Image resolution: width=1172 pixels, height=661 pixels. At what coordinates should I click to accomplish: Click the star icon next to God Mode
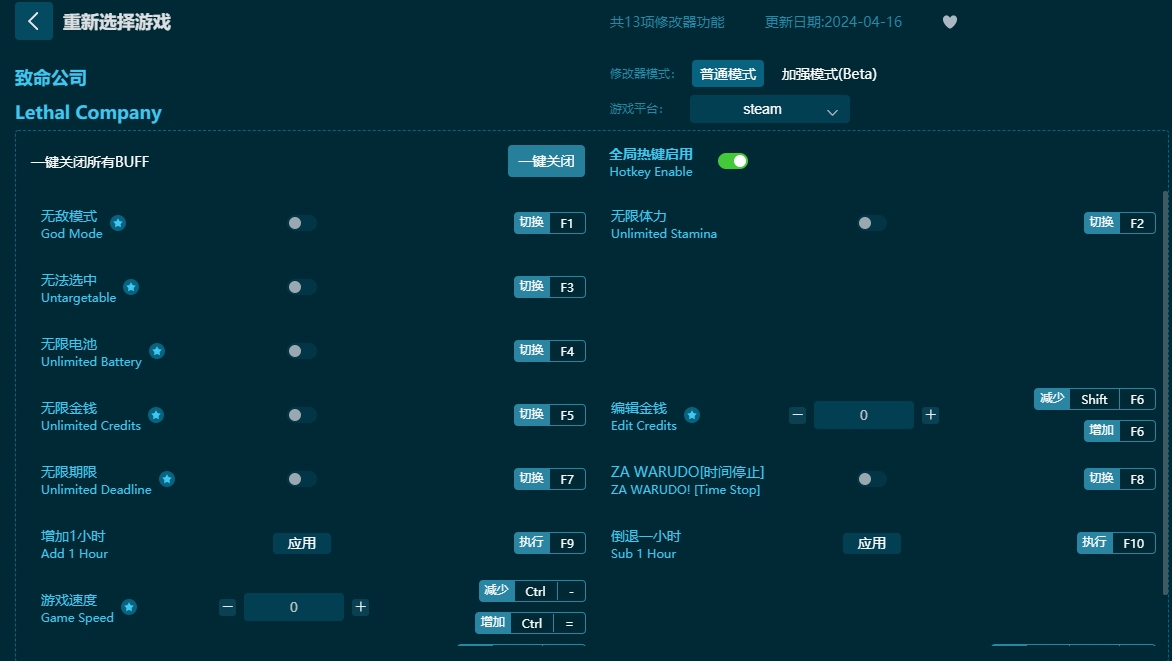click(x=117, y=224)
